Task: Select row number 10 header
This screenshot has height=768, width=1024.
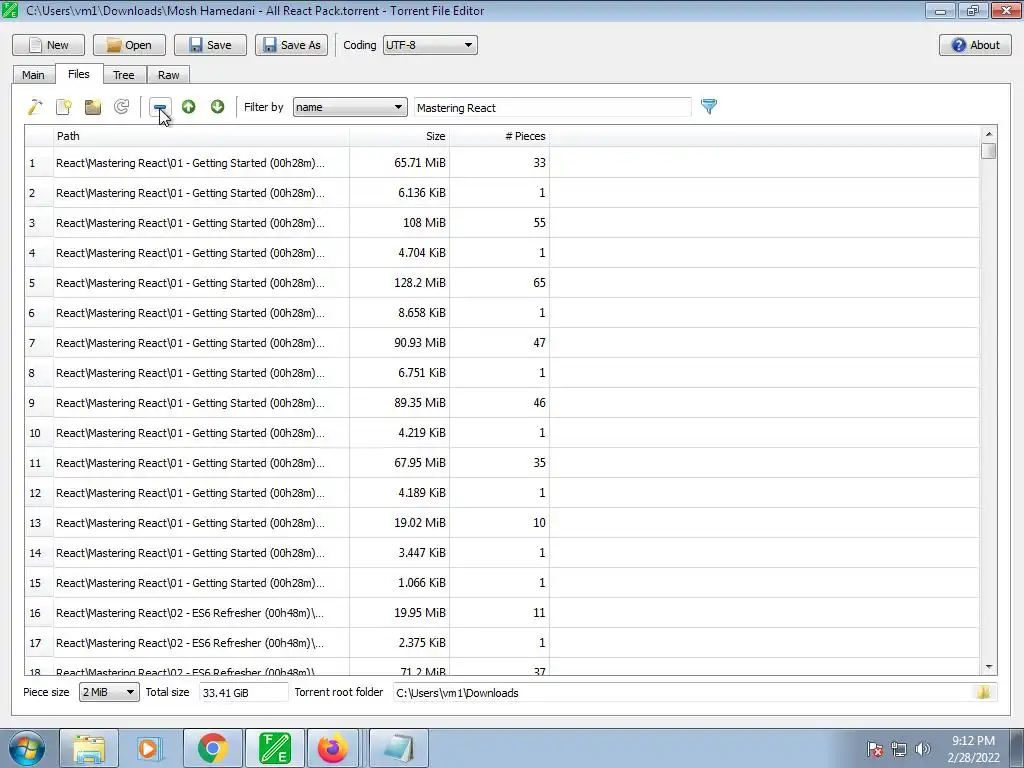Action: point(39,433)
